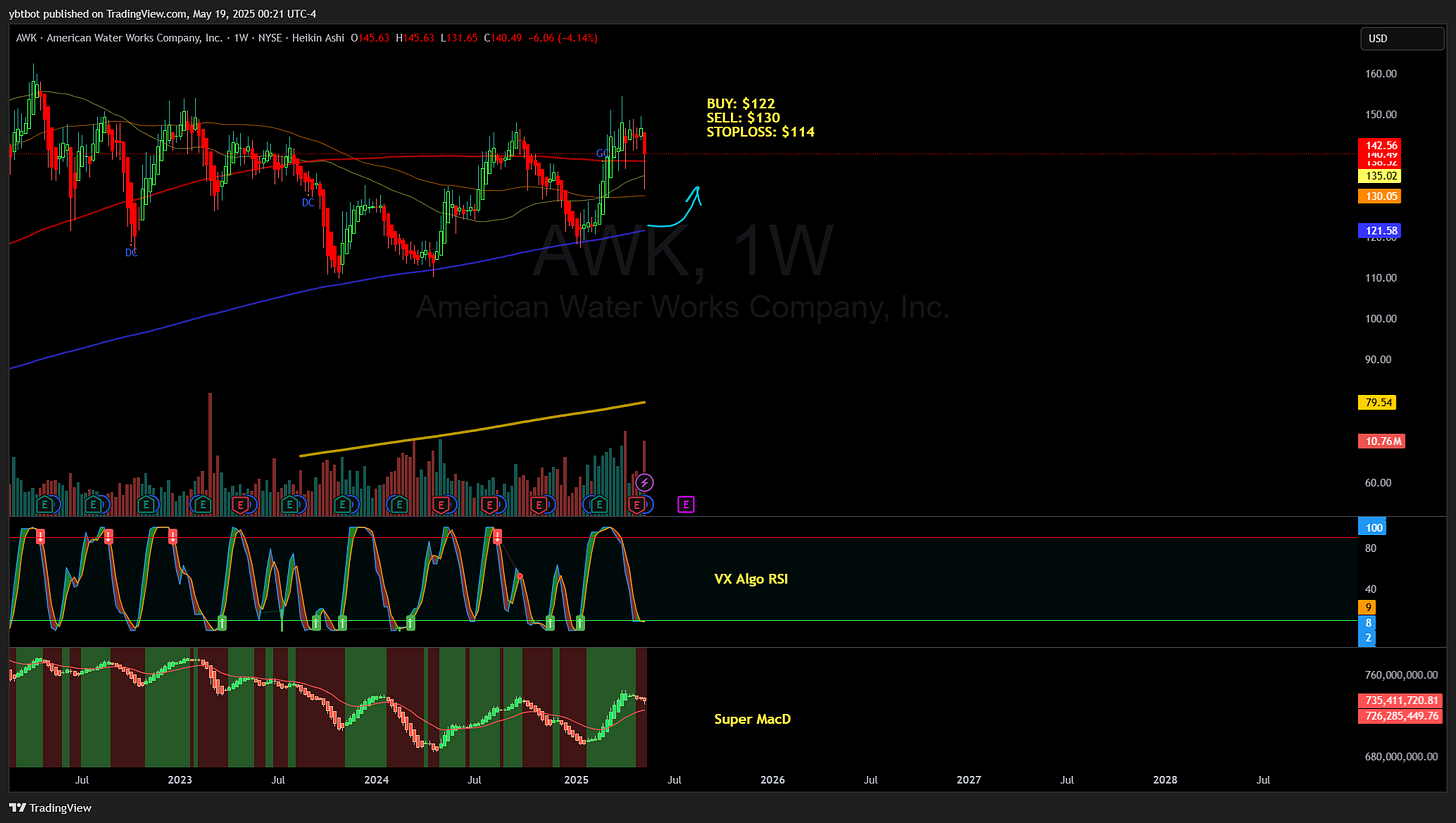Image resolution: width=1456 pixels, height=823 pixels.
Task: Click the earliest green buy arrow on VX Algo RSI
Action: tap(222, 622)
